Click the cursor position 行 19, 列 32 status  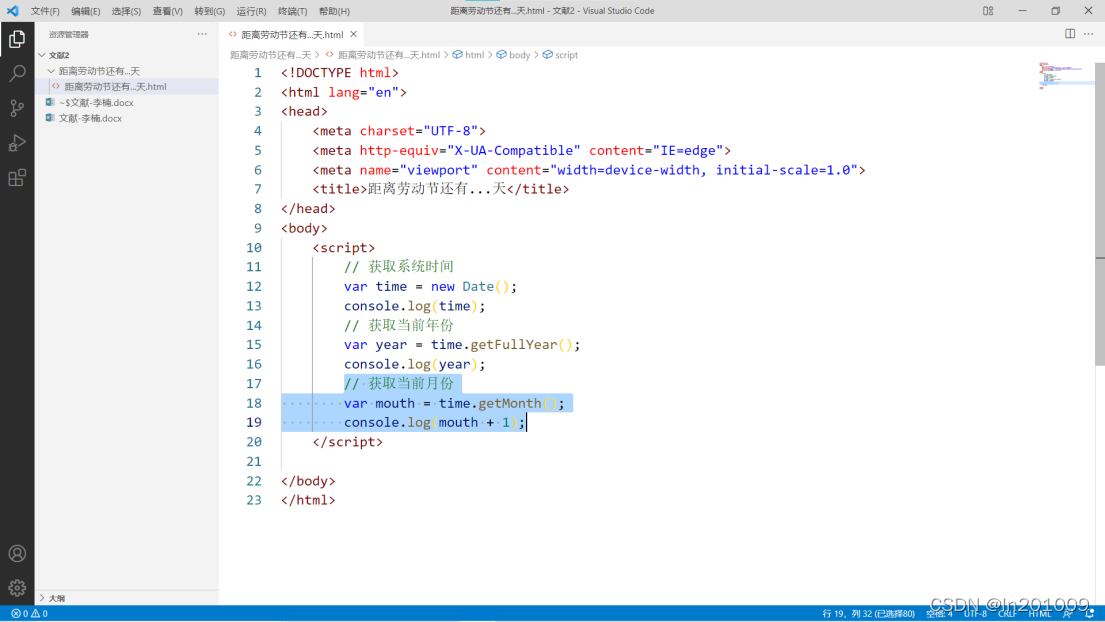(x=868, y=614)
